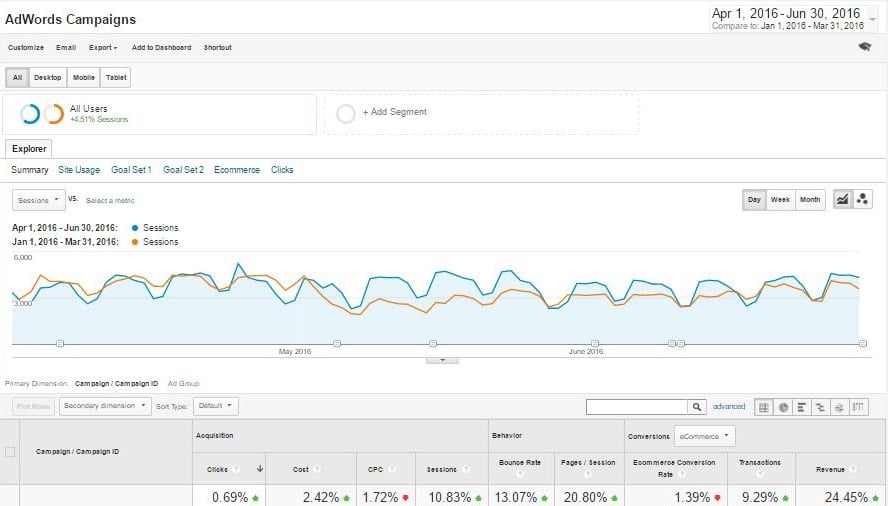Screen dimensions: 888x506
Task: Click the Customize button
Action: (25, 48)
